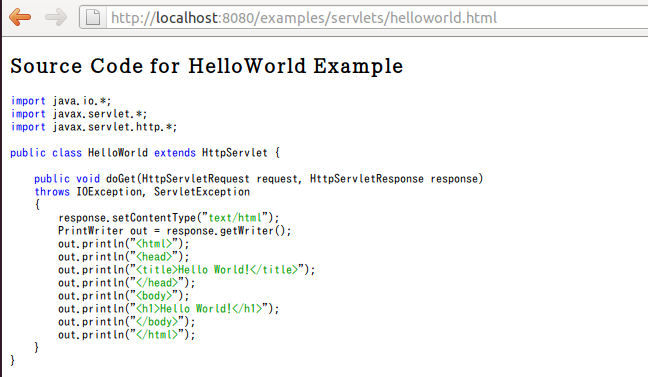Click the orange back arrow button
Screen dimensions: 648x377
tap(20, 17)
